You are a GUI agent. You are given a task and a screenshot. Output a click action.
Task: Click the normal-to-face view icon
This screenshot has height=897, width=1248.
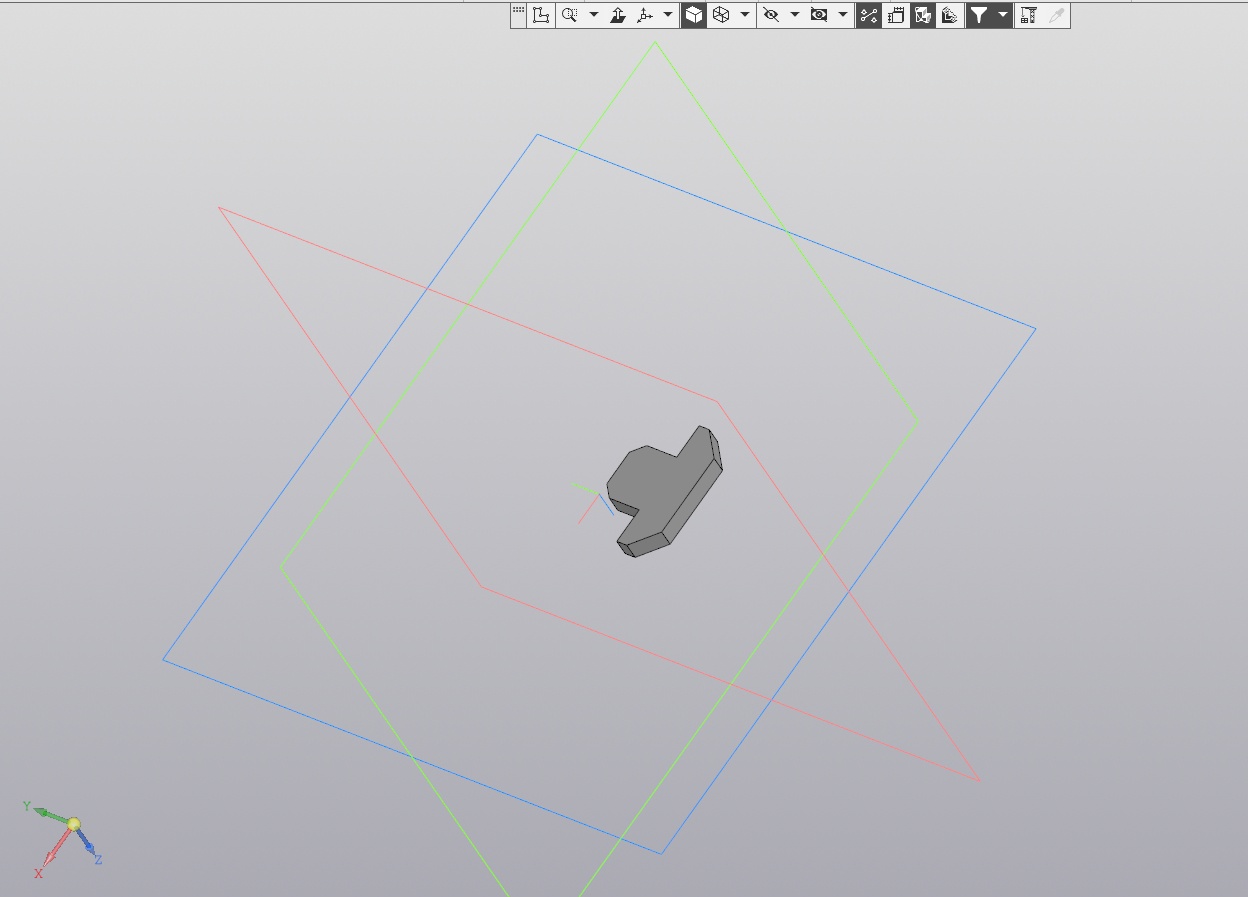tap(618, 15)
